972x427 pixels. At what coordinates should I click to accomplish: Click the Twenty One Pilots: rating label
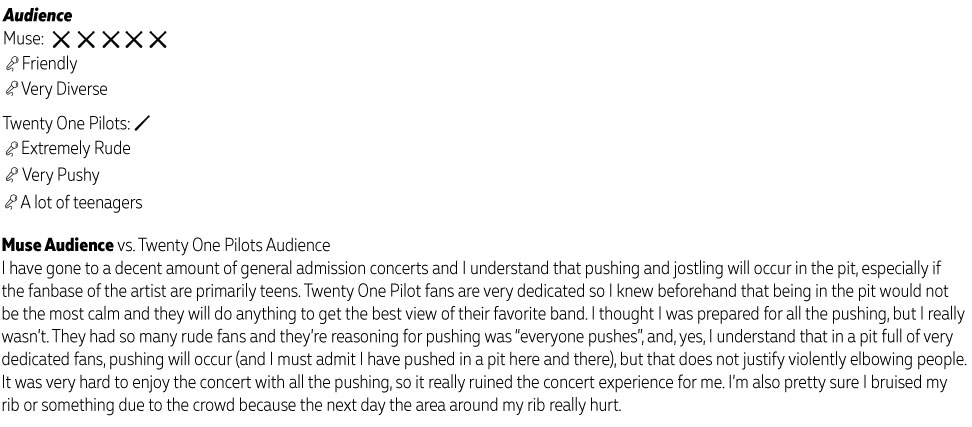pyautogui.click(x=67, y=123)
